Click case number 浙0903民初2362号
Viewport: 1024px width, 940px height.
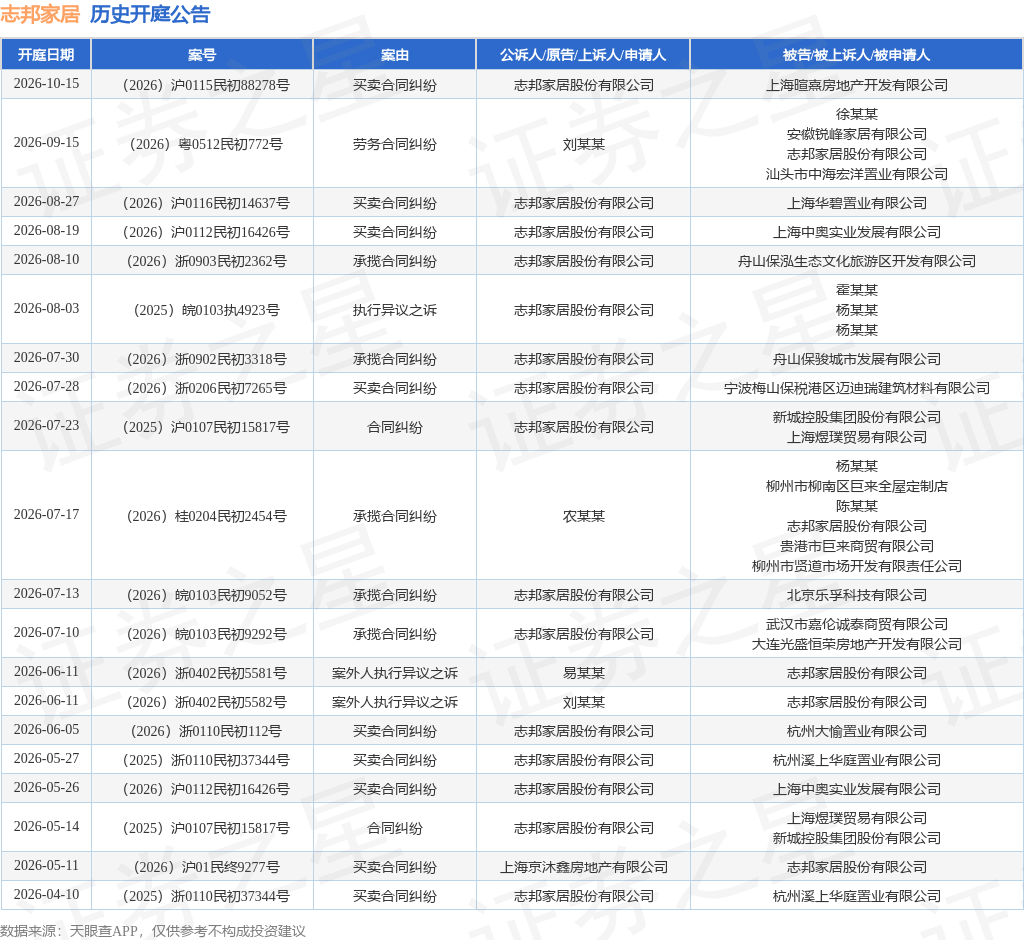pos(206,261)
